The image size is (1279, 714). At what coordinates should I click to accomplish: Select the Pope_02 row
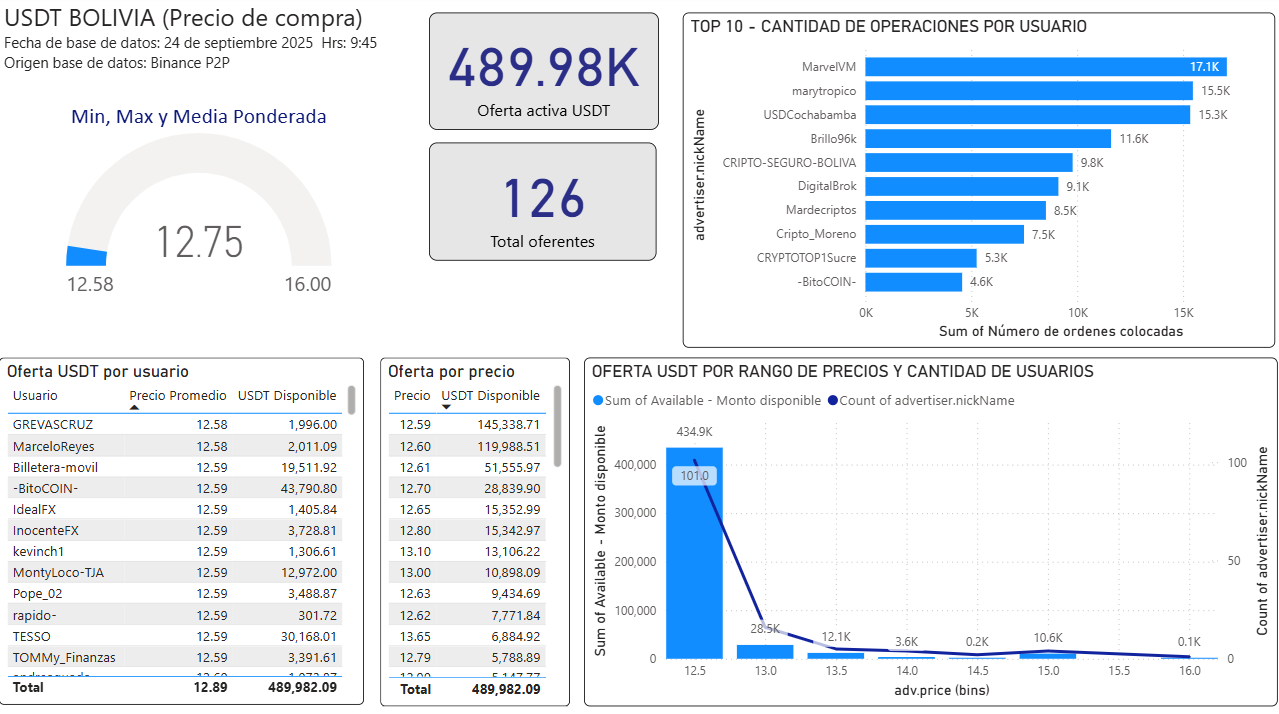click(x=175, y=593)
